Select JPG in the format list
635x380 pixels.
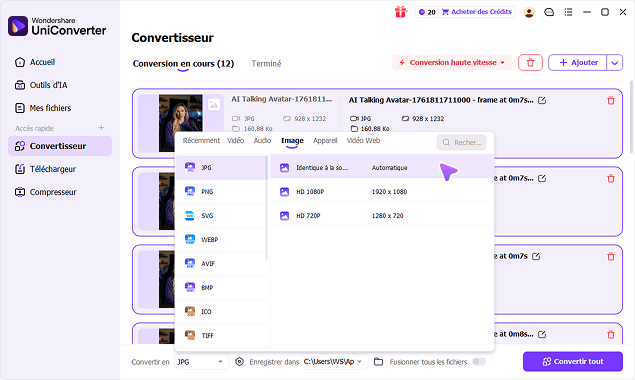[222, 167]
